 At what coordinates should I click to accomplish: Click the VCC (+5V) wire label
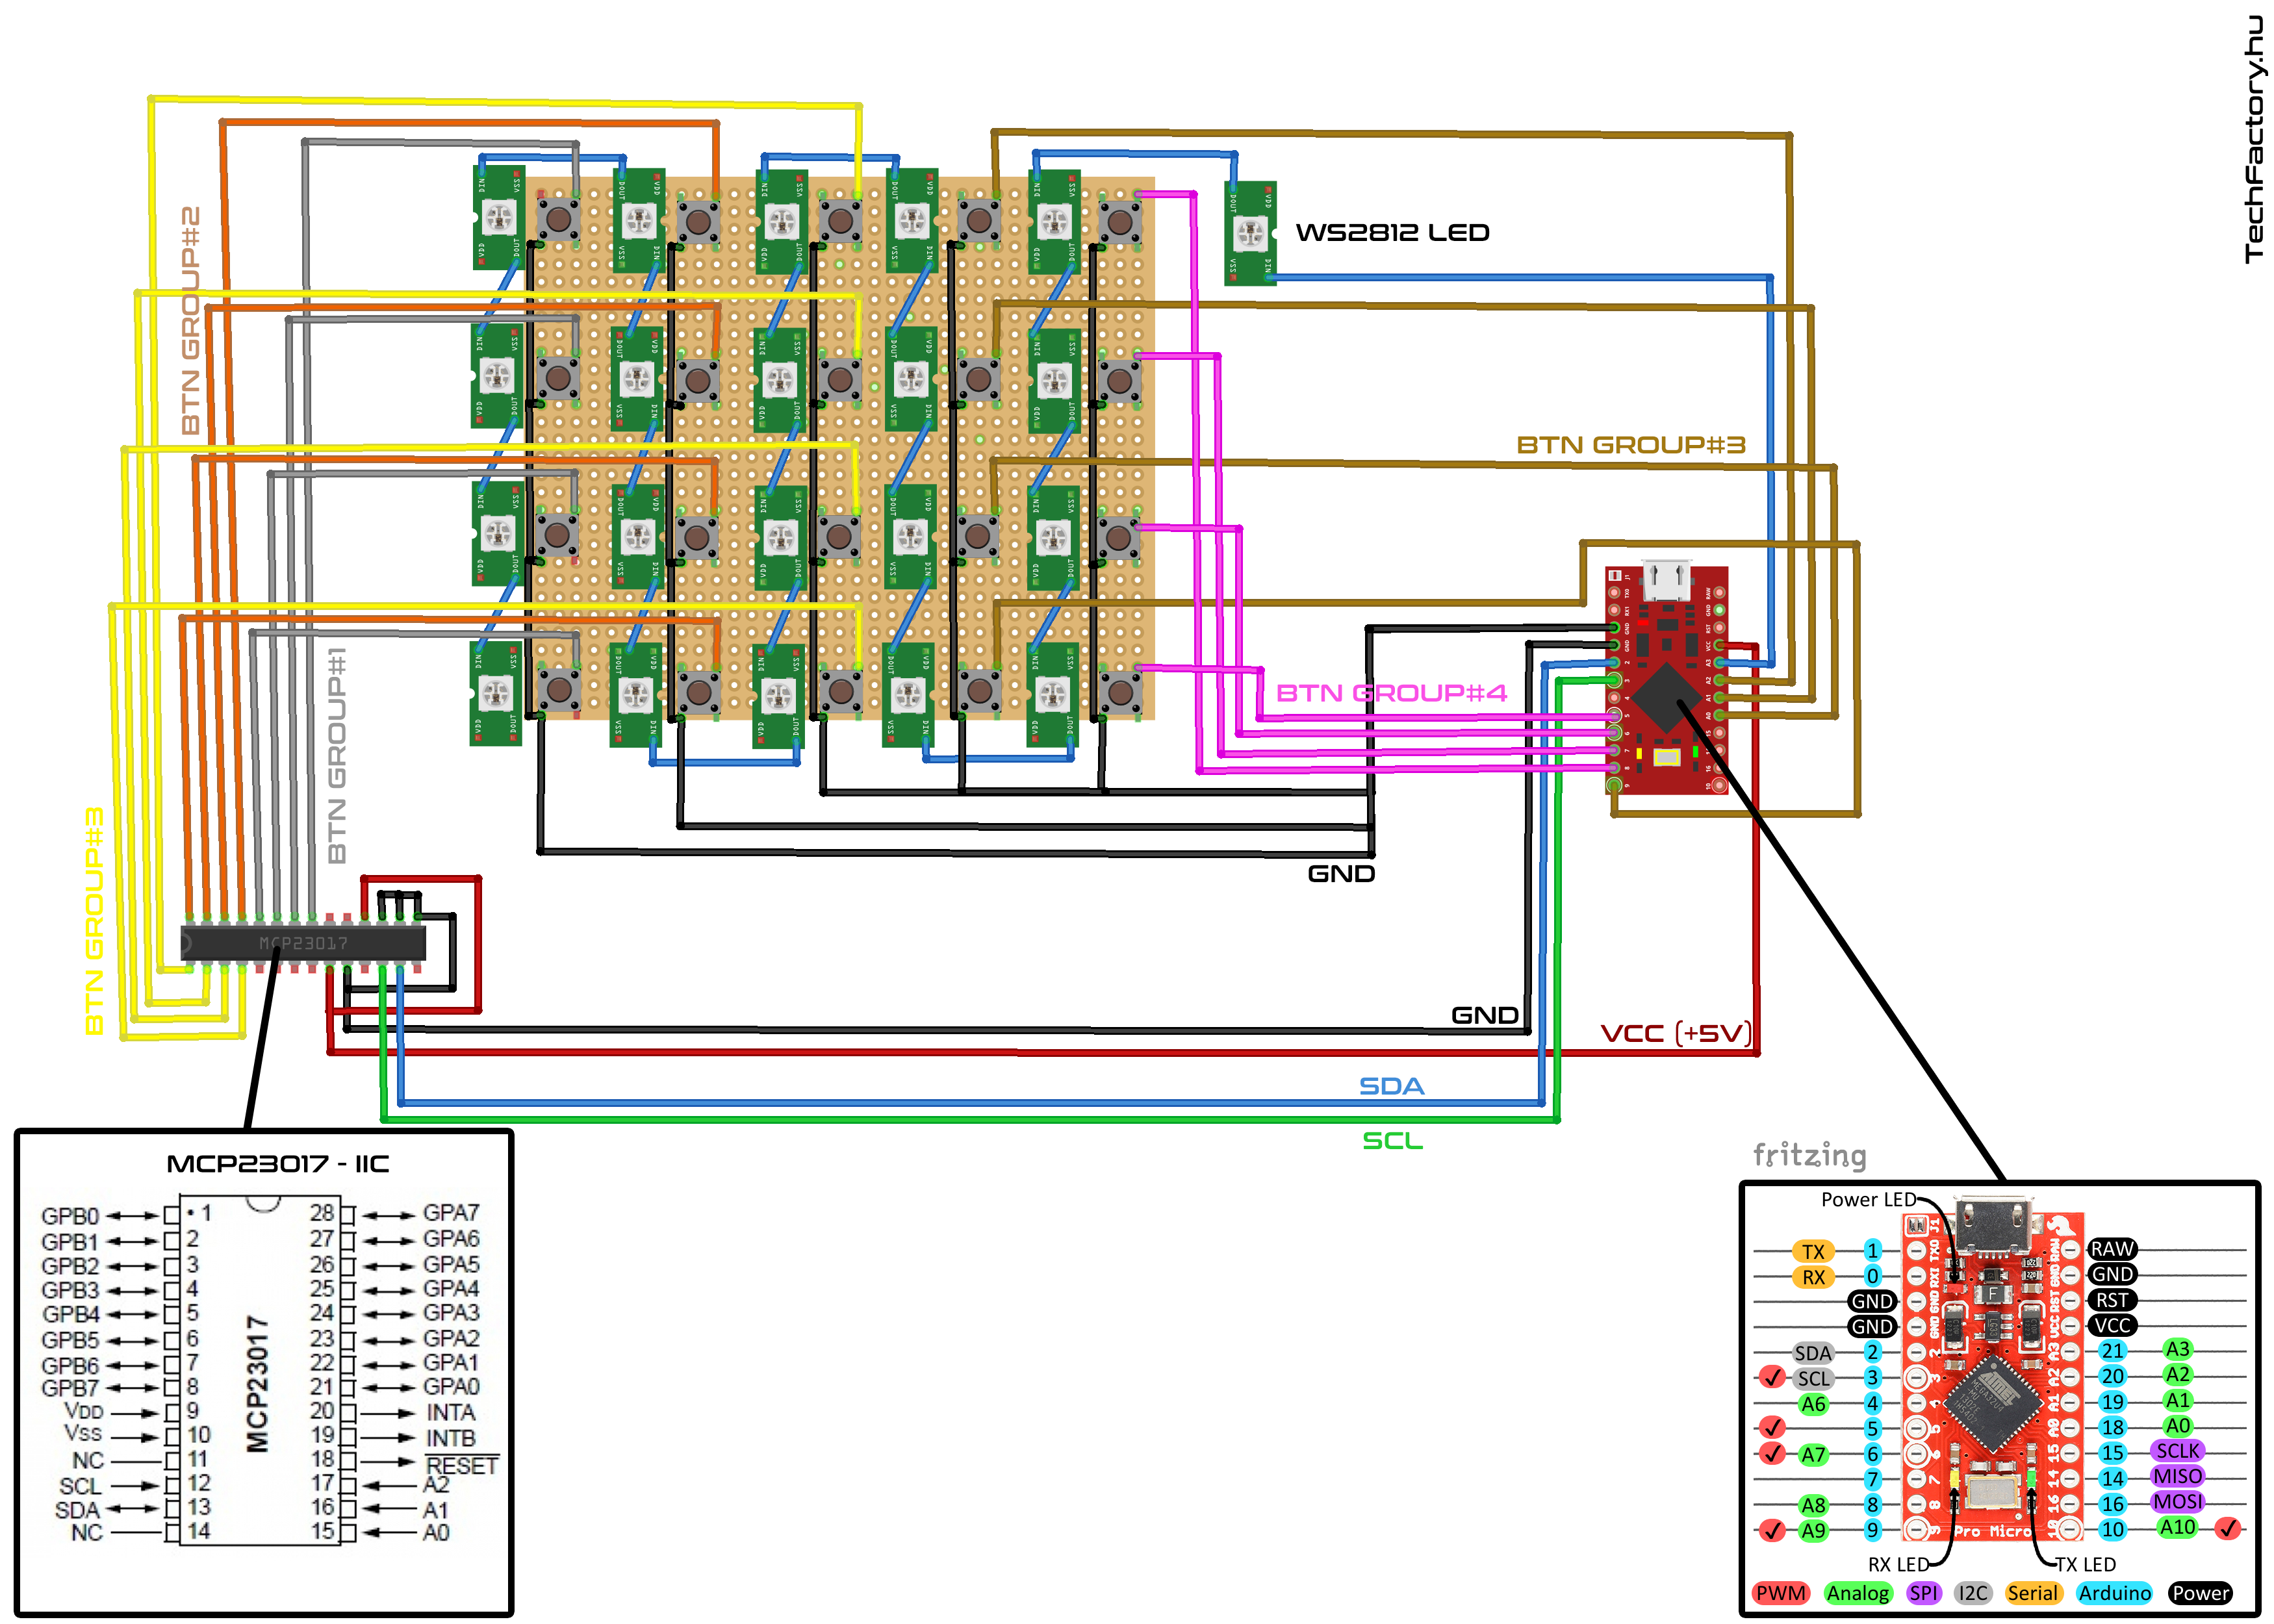coord(1676,1033)
